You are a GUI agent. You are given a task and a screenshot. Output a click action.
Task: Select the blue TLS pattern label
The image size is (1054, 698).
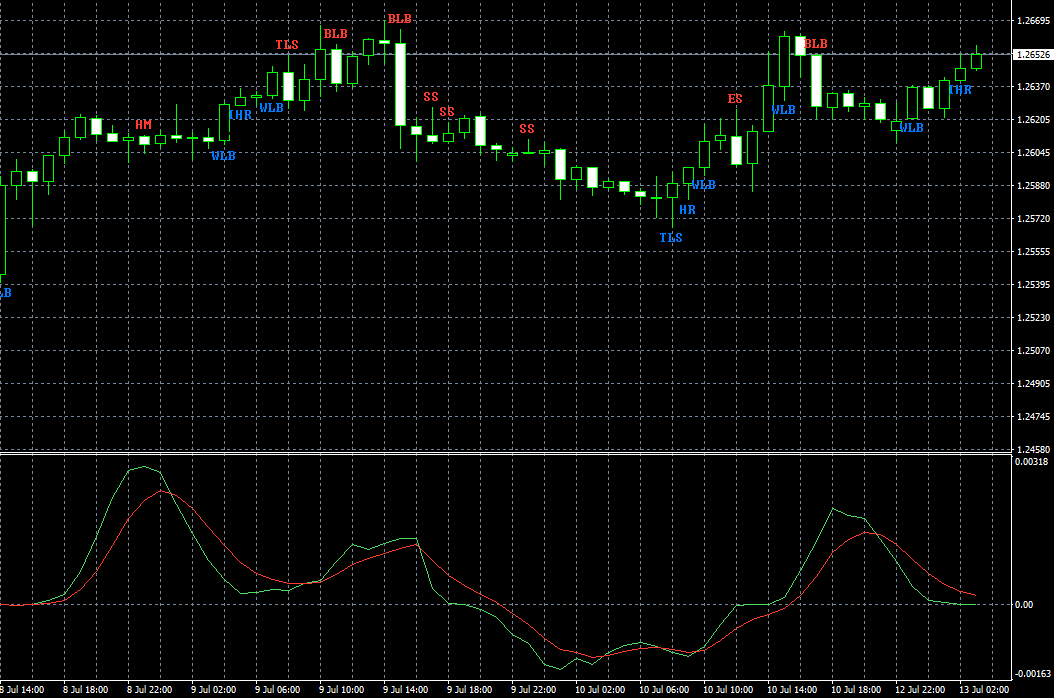click(670, 237)
